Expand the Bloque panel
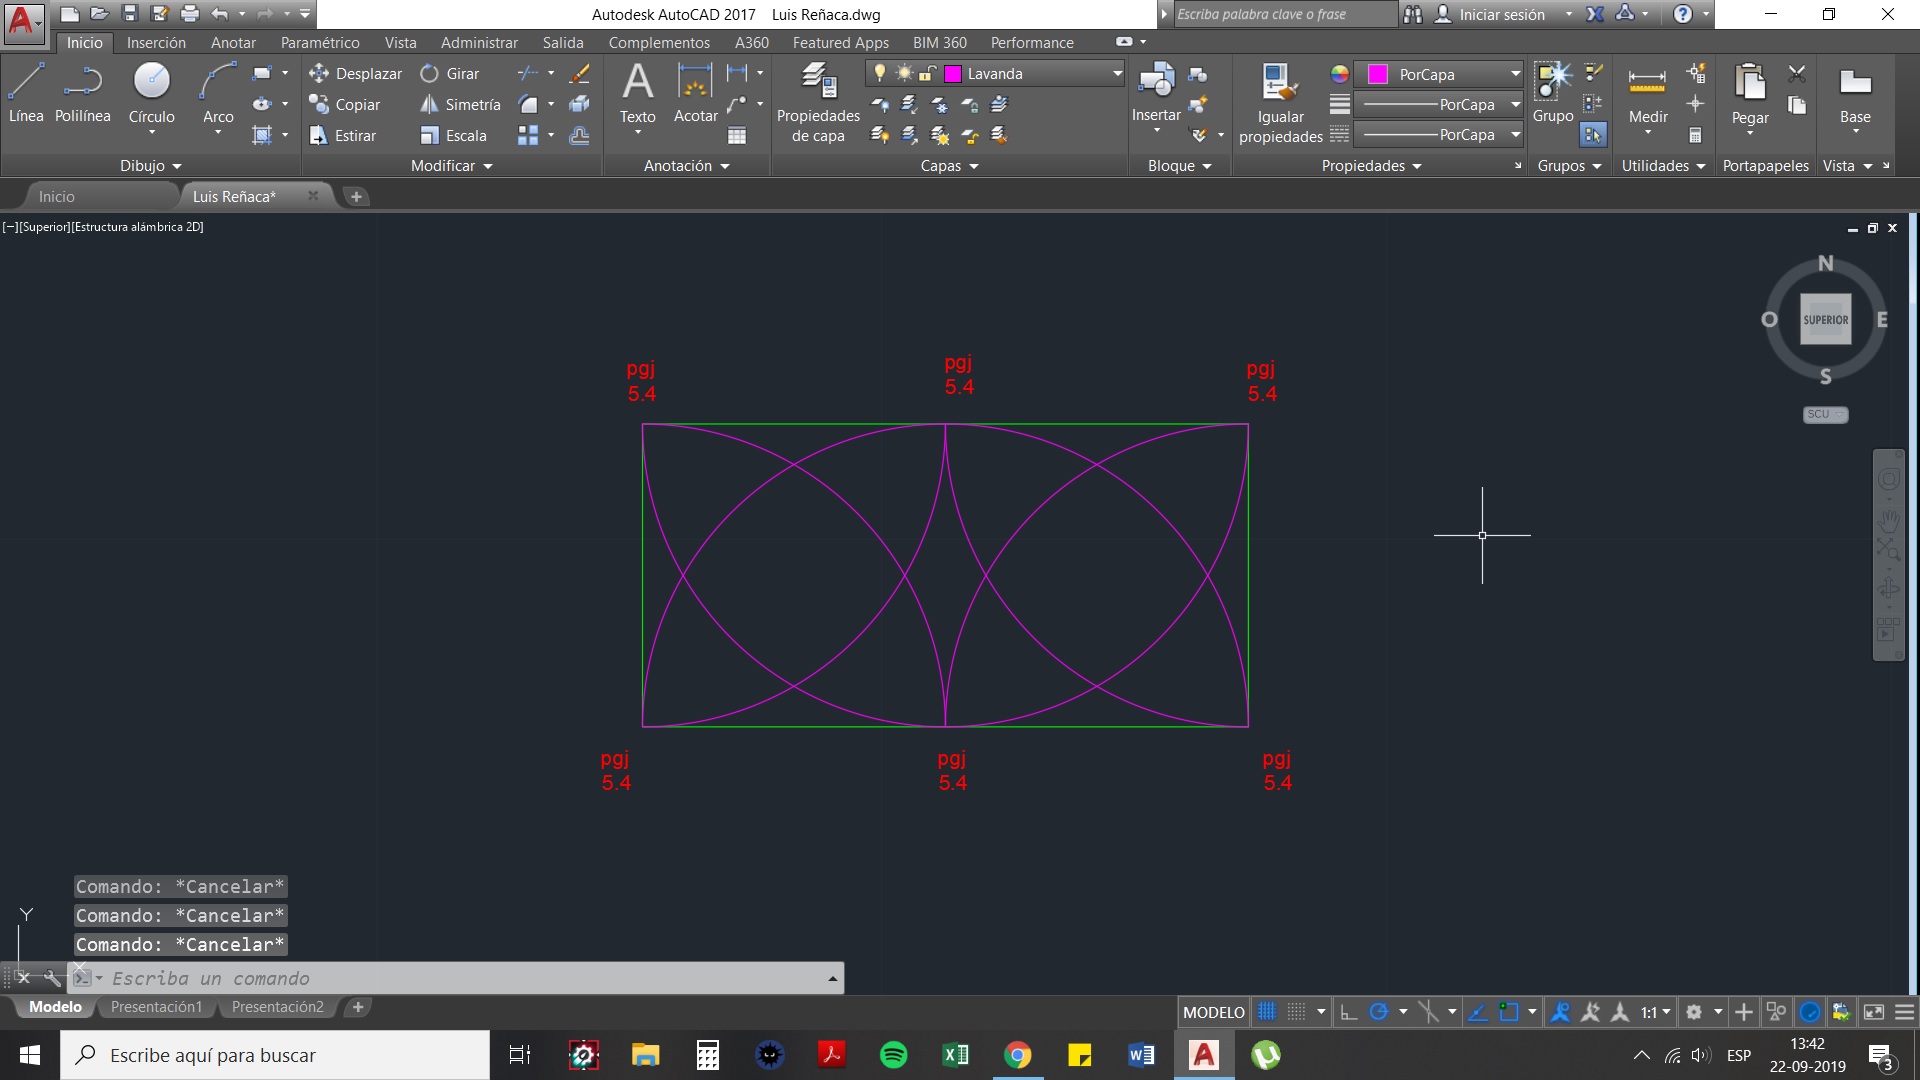The image size is (1920, 1080). click(x=1180, y=166)
